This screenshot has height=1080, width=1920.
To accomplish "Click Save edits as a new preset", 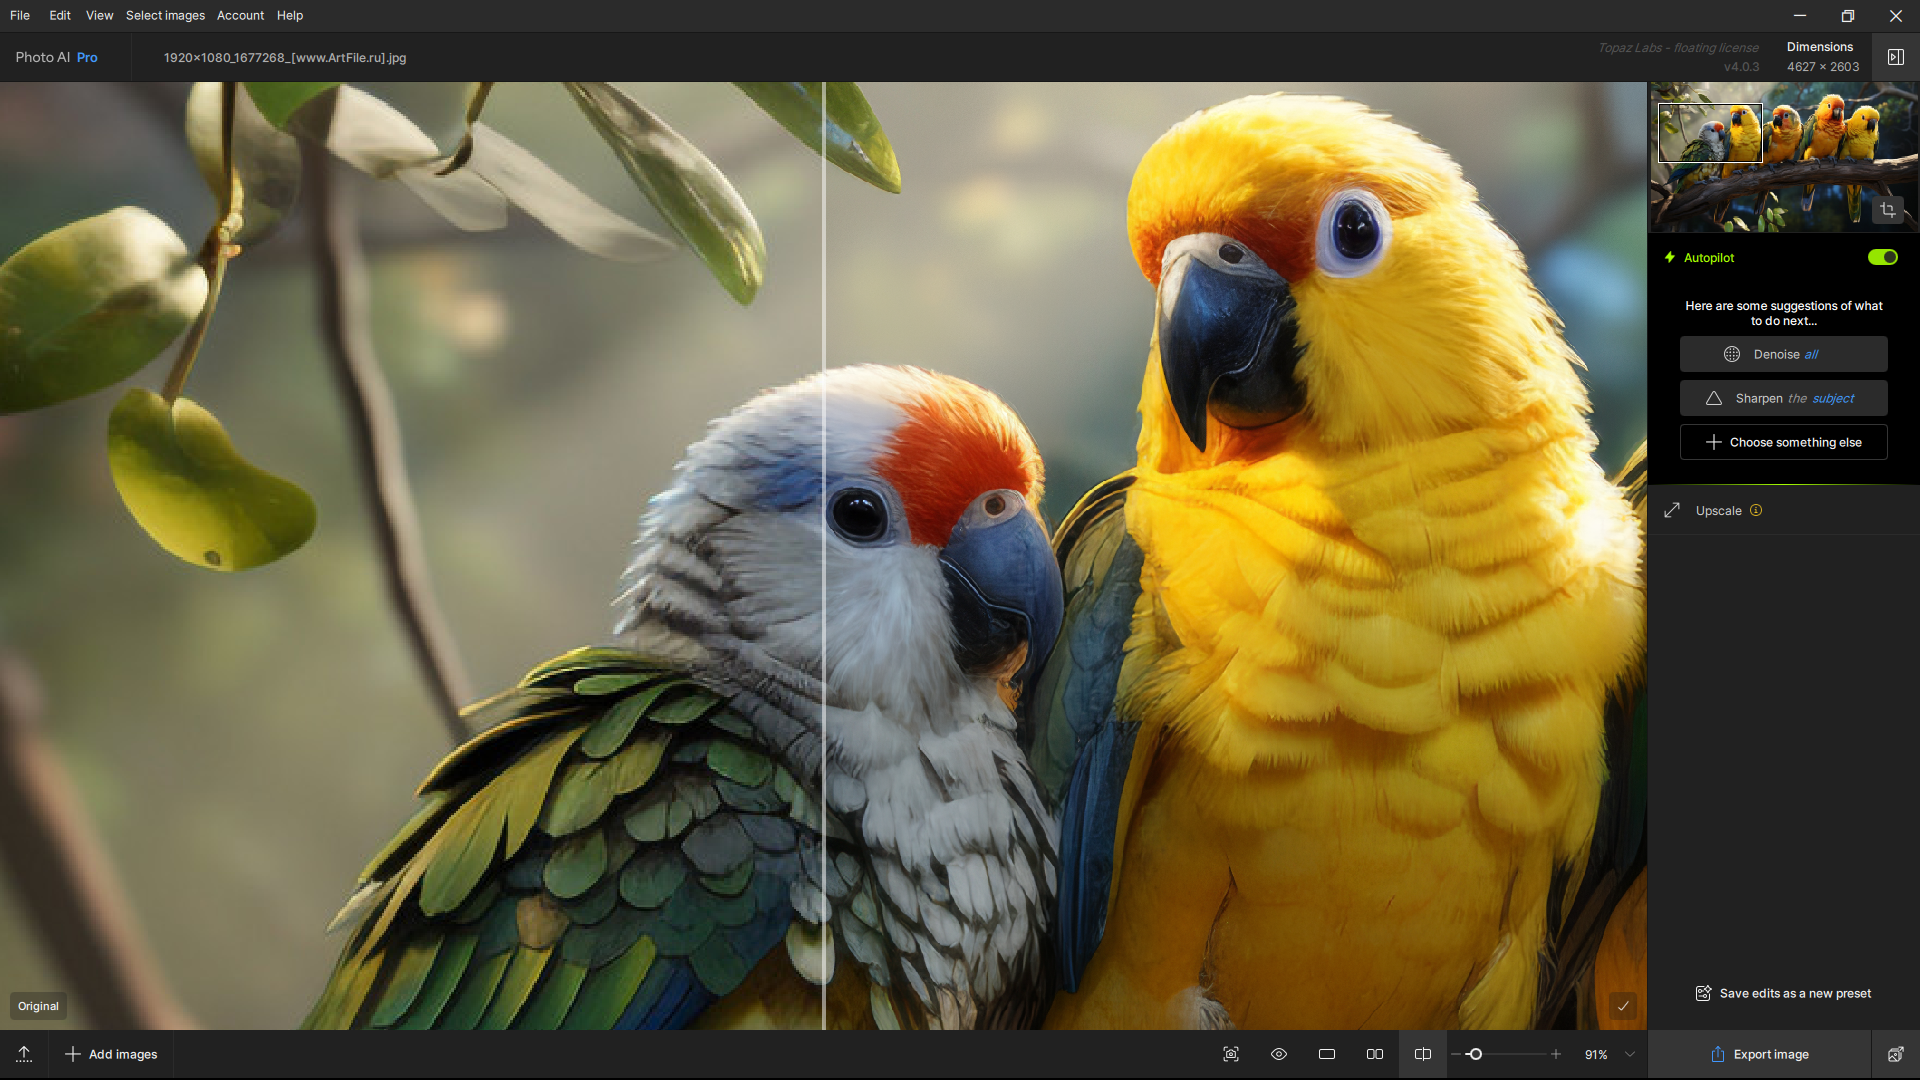I will 1783,993.
